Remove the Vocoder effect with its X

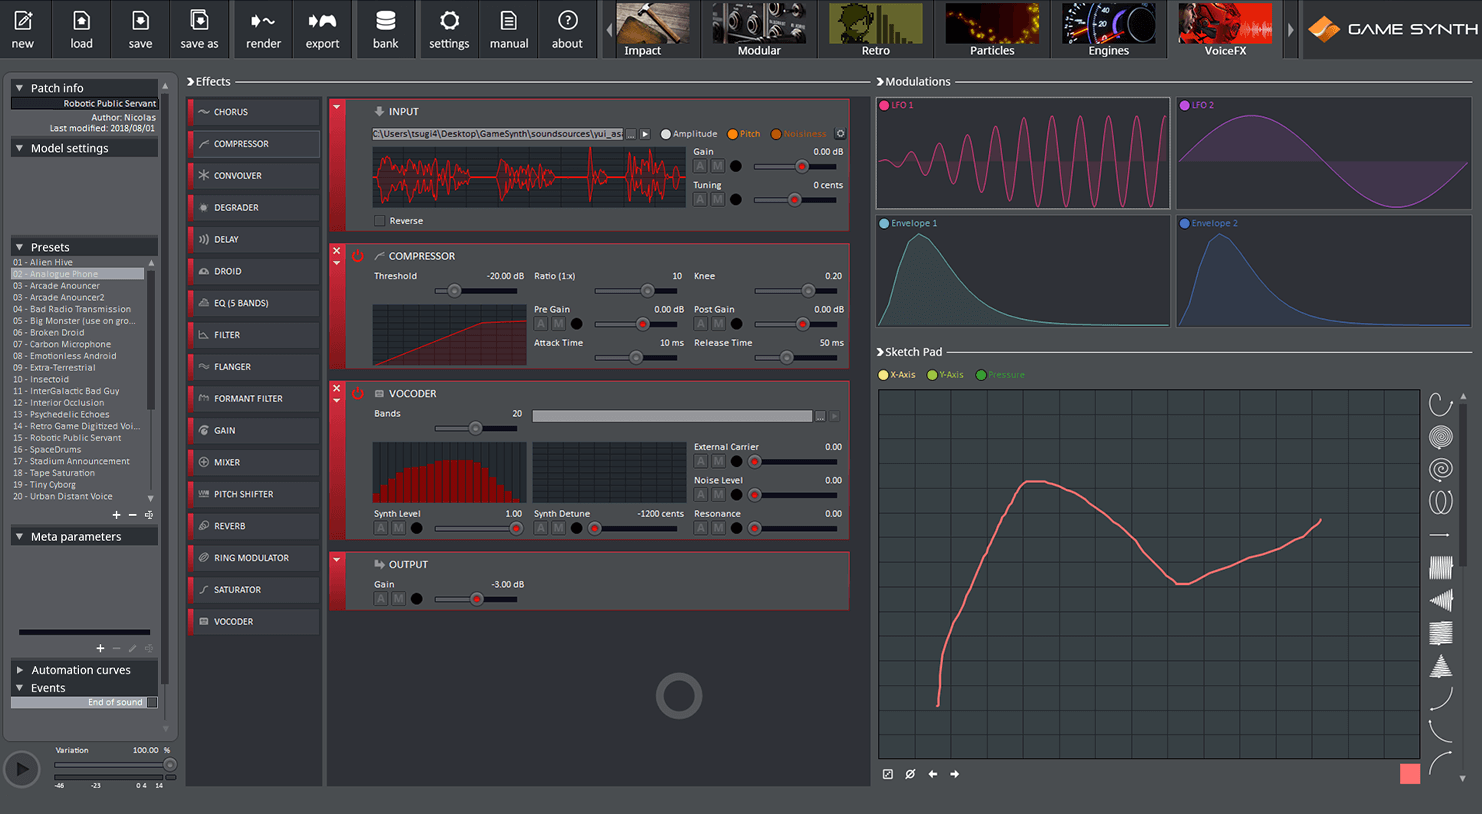[x=337, y=389]
